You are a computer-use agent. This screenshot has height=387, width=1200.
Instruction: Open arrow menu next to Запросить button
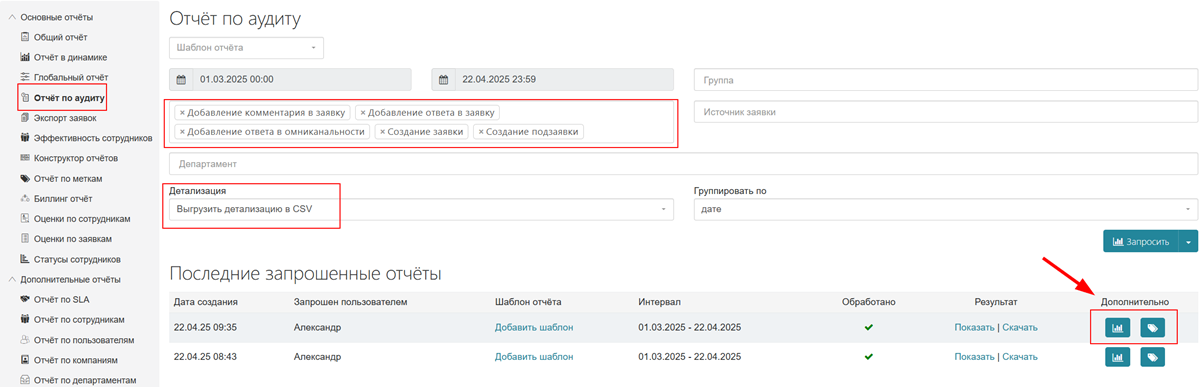1188,241
